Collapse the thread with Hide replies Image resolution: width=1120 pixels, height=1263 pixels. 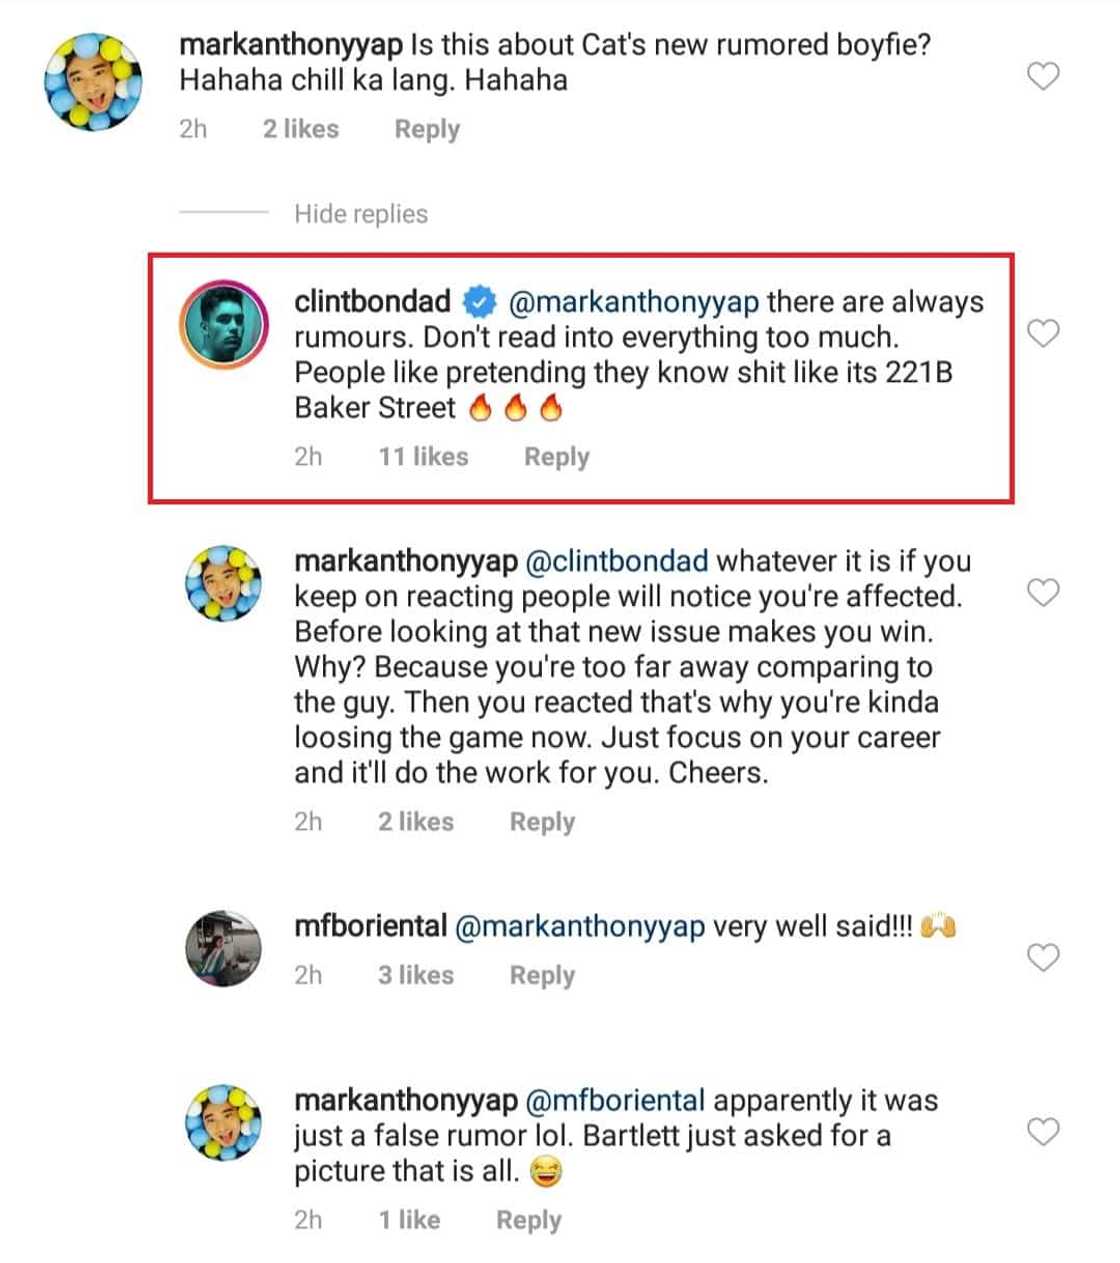(360, 214)
